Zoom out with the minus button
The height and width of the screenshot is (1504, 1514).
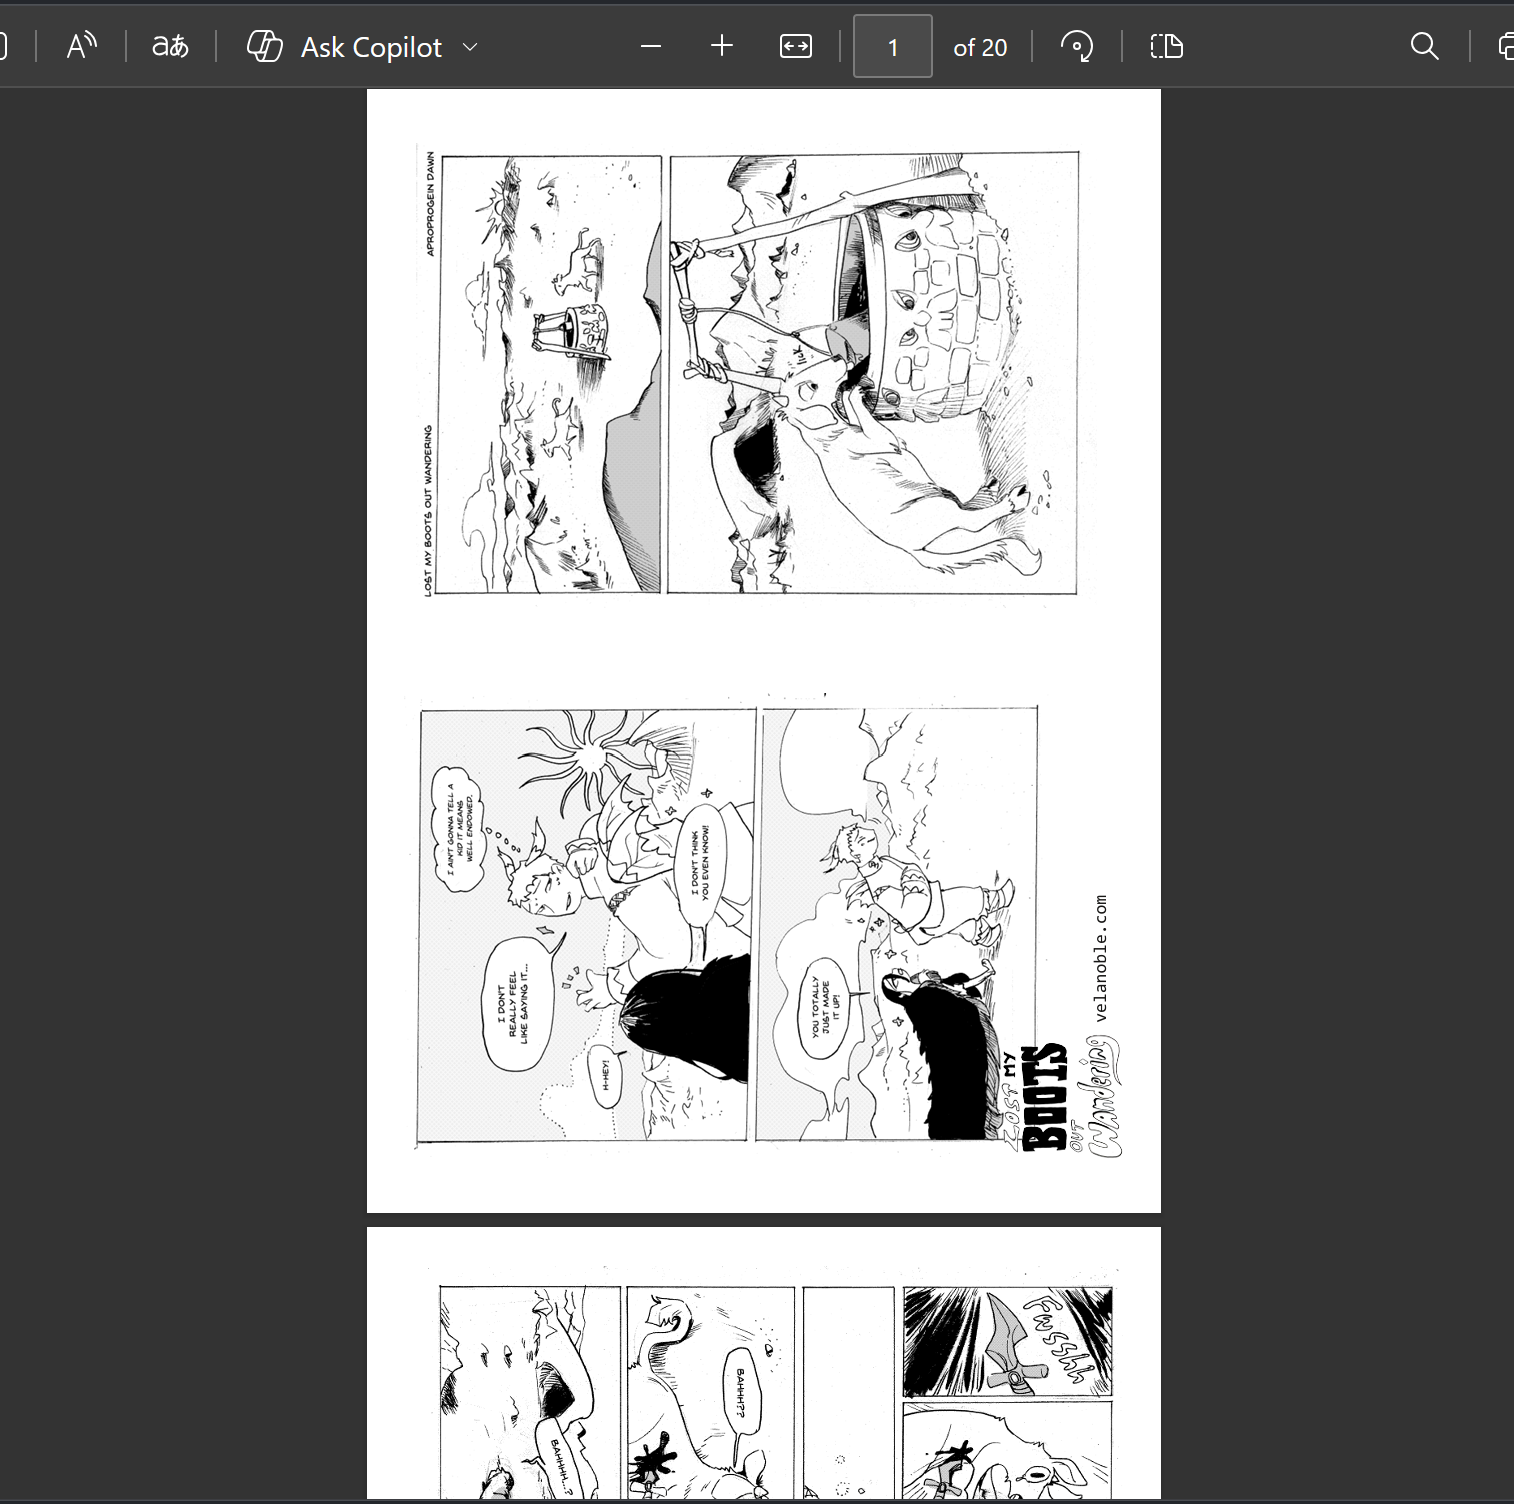tap(651, 46)
